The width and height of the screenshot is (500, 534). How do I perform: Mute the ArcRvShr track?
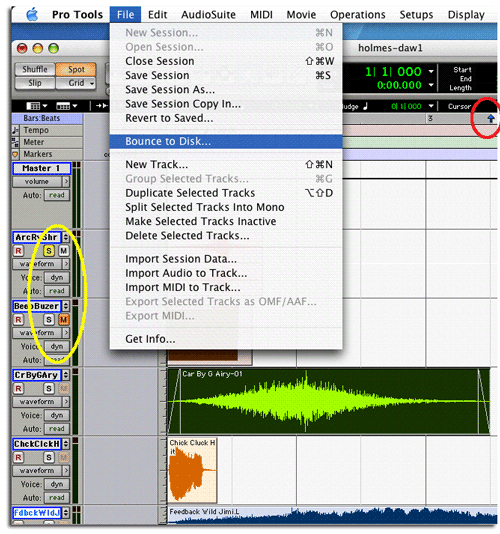click(x=63, y=251)
